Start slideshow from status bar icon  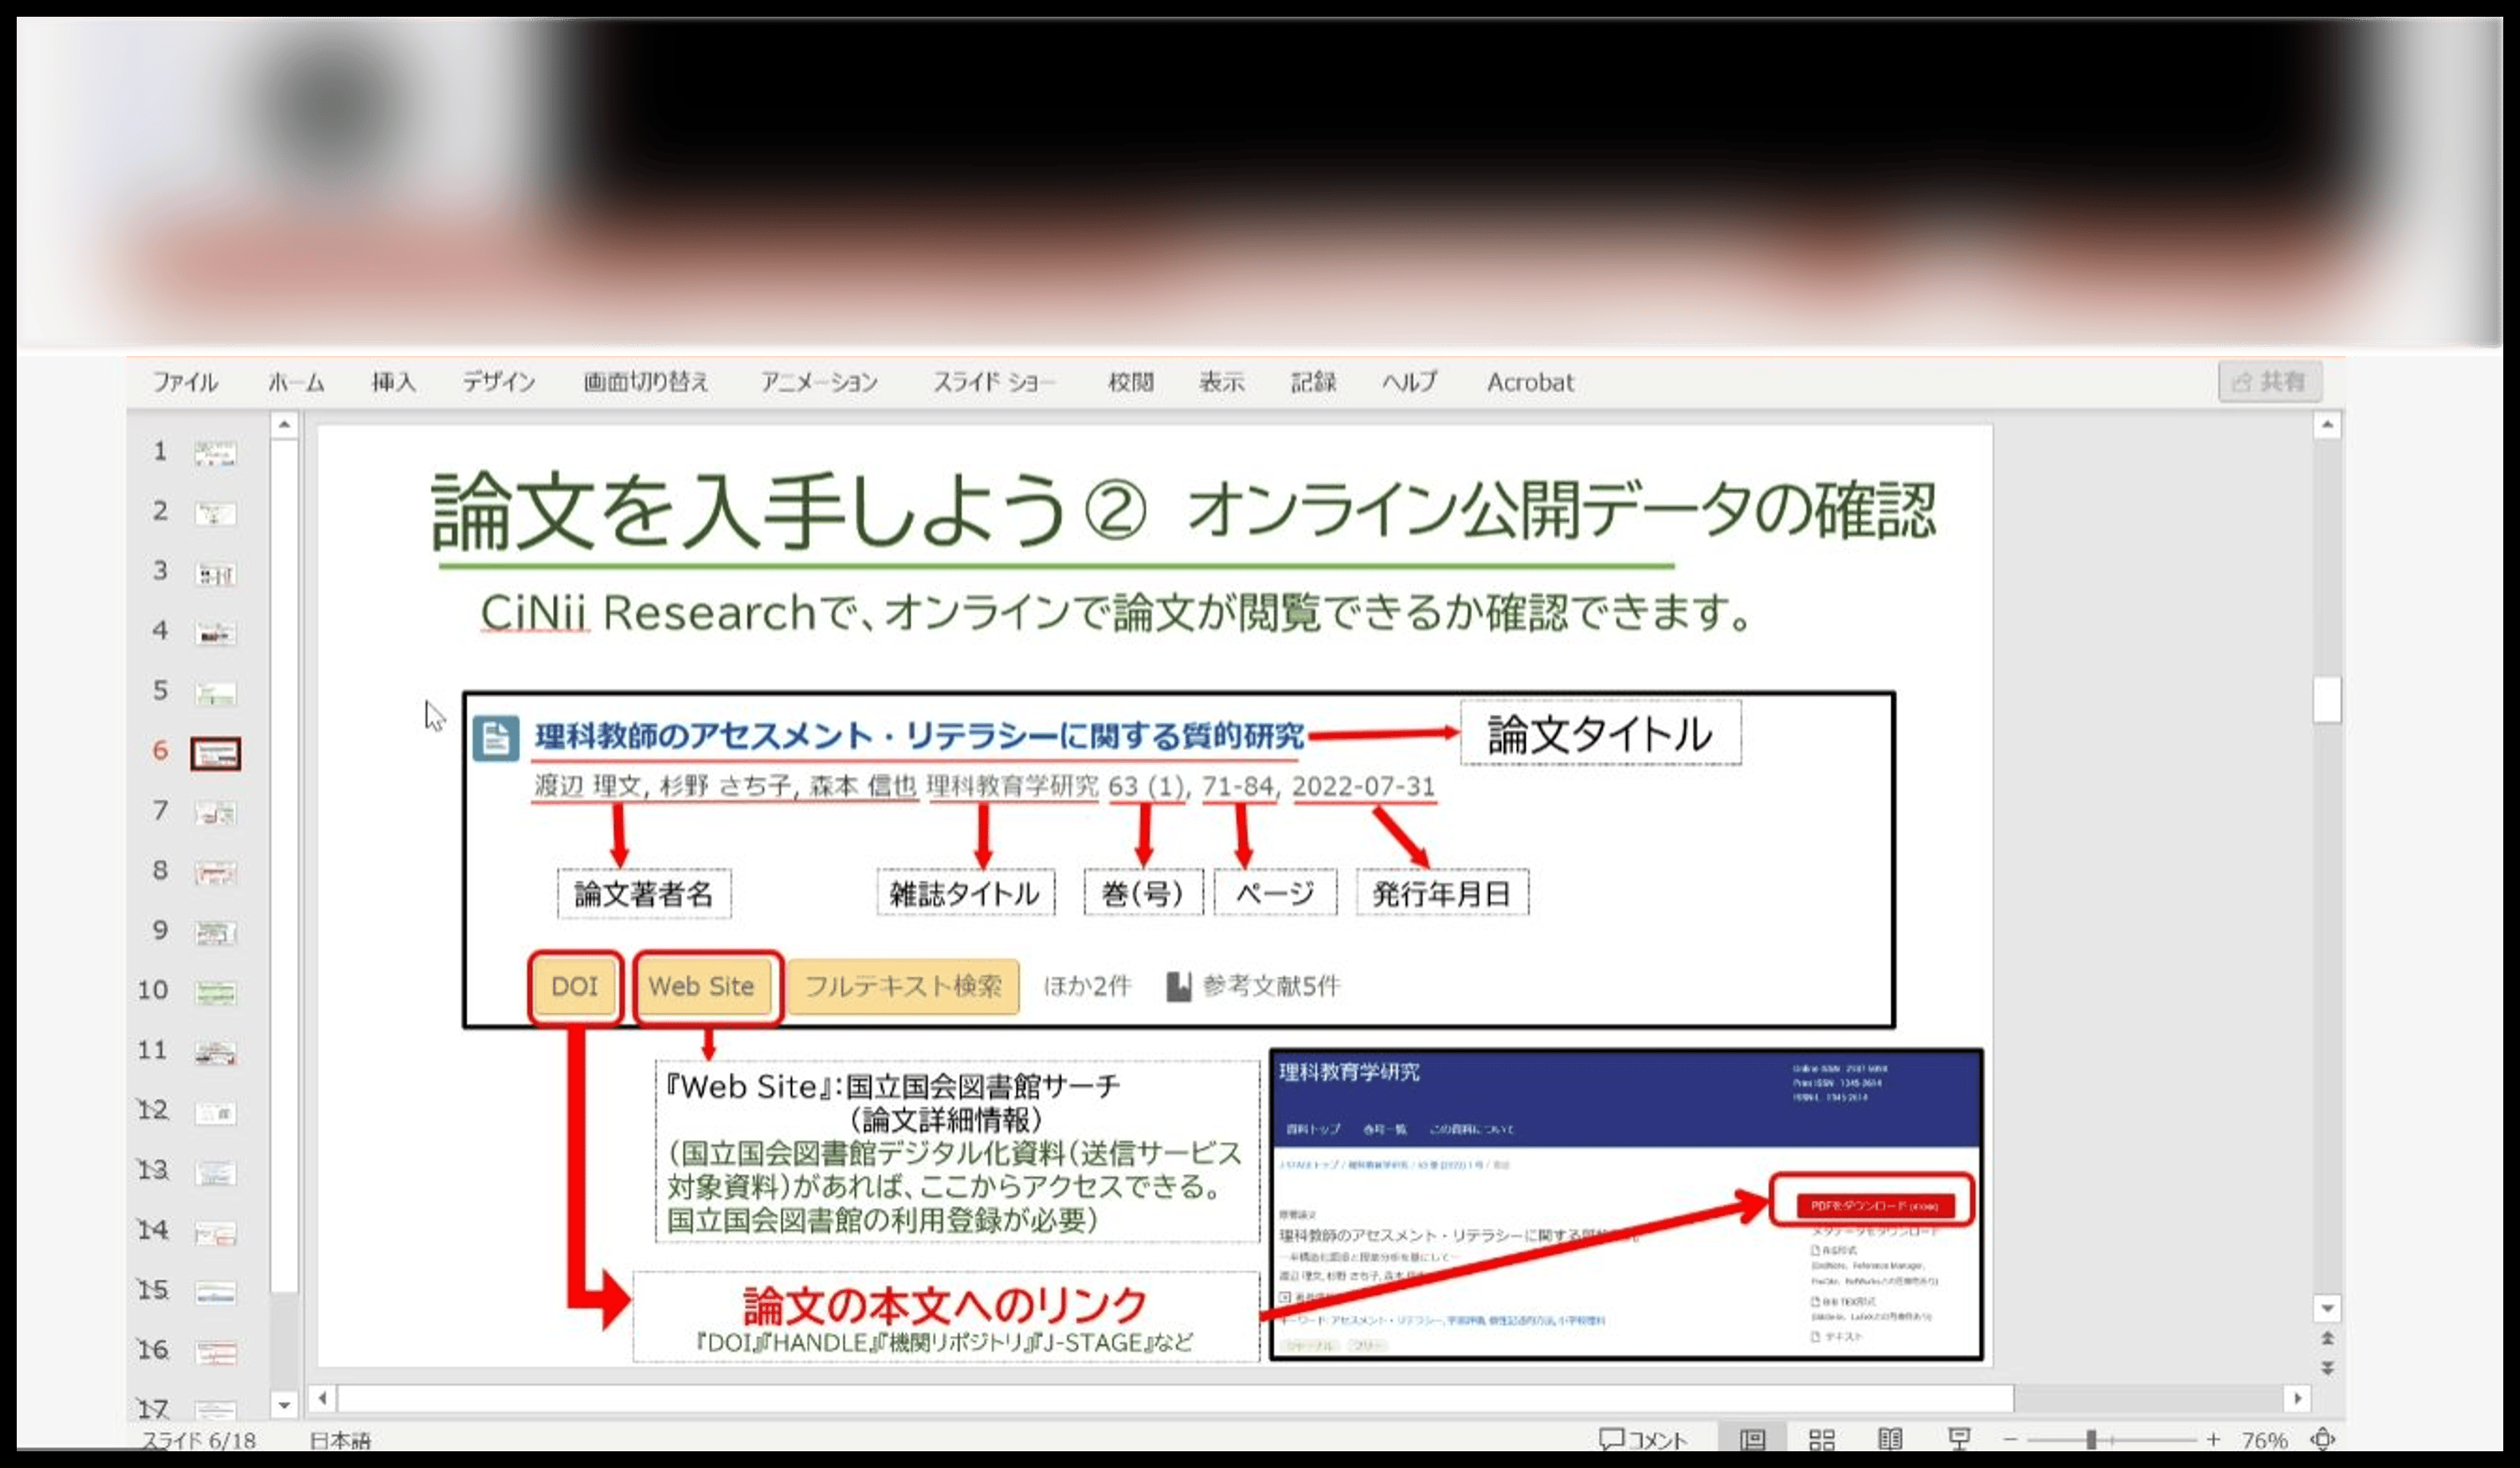(1959, 1439)
